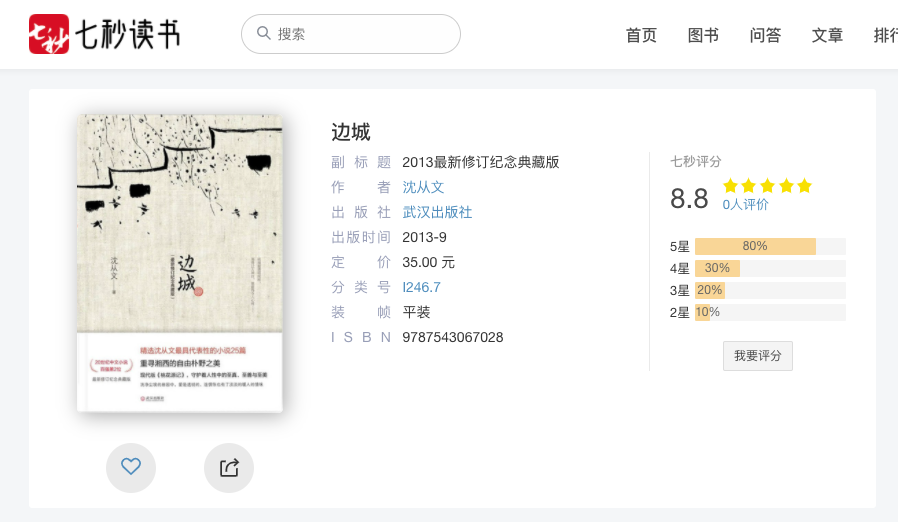Click the 2星 10% rating bar

pos(770,312)
